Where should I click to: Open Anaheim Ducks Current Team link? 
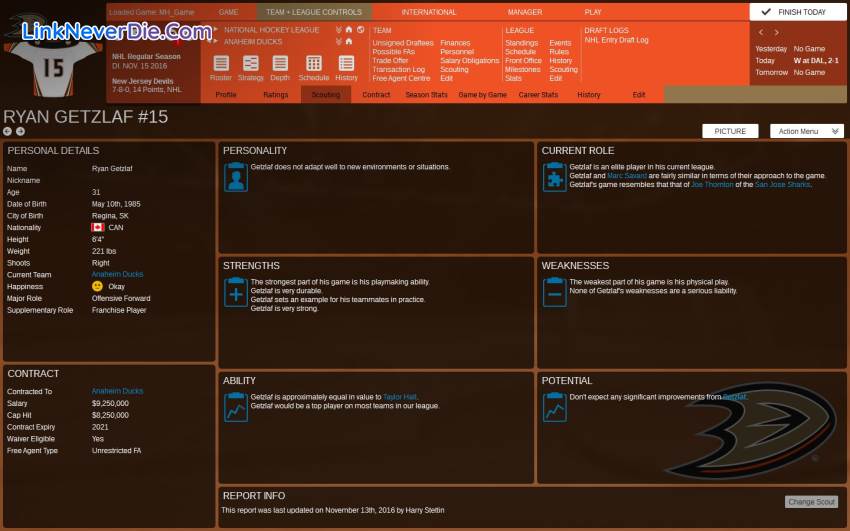[x=117, y=274]
